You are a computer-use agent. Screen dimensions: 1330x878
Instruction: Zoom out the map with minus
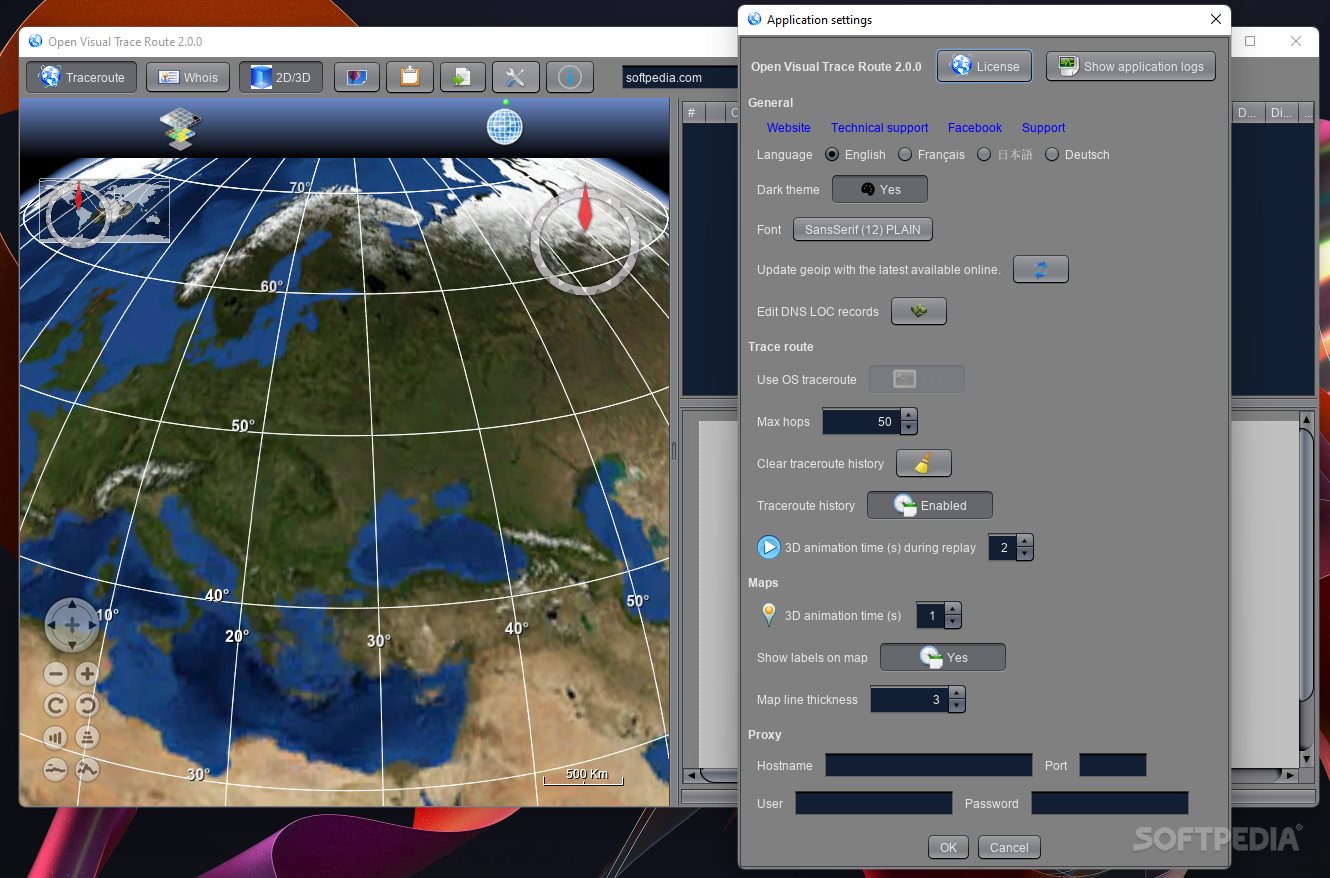(x=56, y=674)
